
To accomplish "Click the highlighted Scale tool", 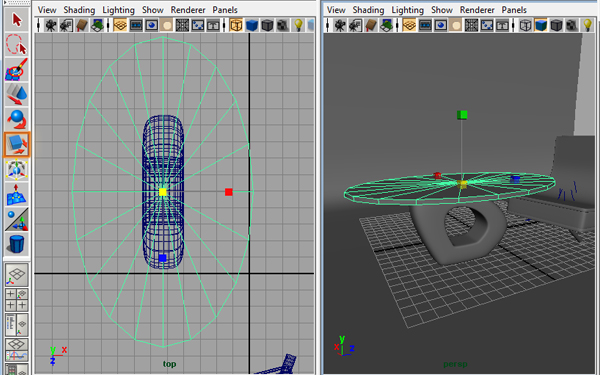I will tap(16, 145).
